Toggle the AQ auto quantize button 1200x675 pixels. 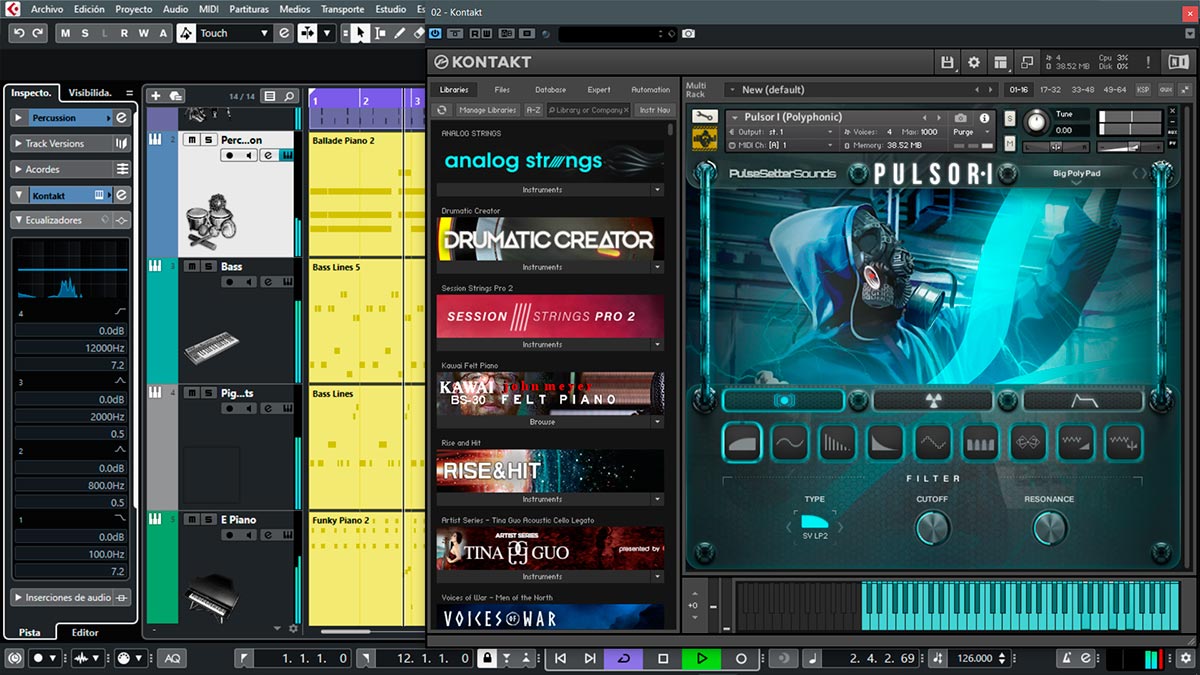pos(172,659)
